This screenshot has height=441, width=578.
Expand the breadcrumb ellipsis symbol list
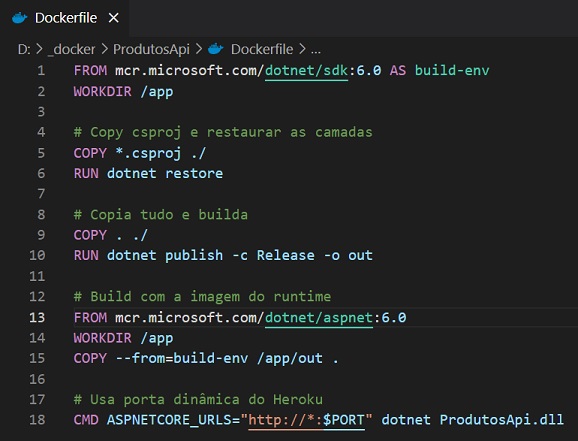point(316,50)
